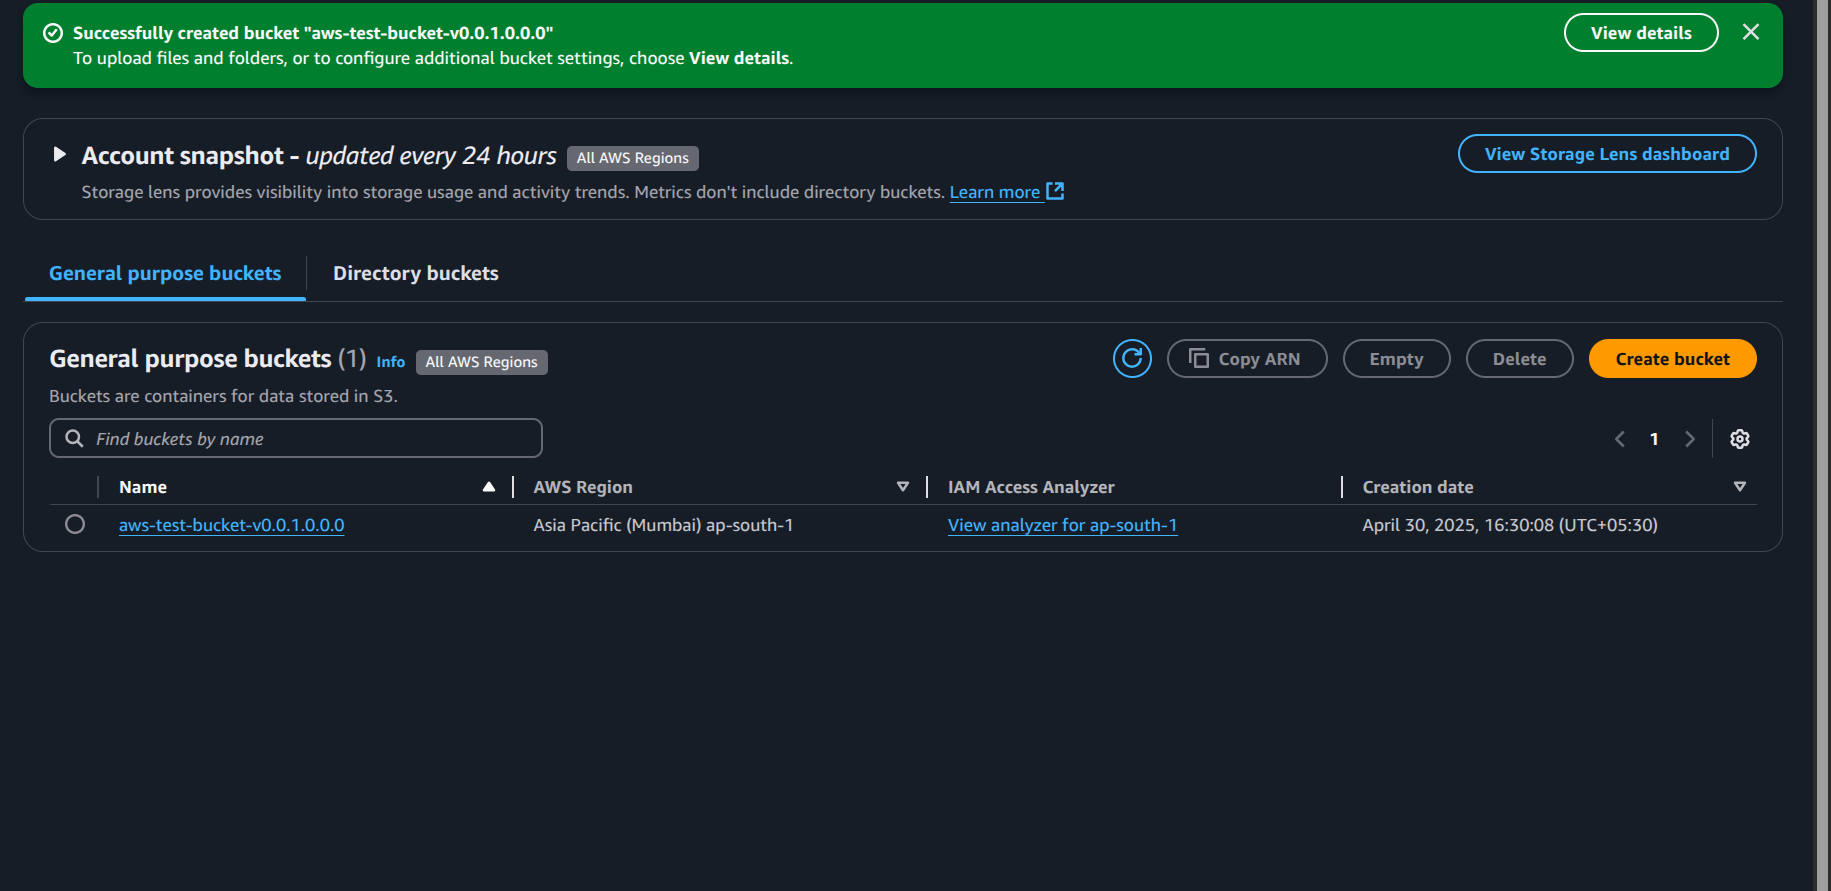Expand the Account snapshot section

click(59, 155)
